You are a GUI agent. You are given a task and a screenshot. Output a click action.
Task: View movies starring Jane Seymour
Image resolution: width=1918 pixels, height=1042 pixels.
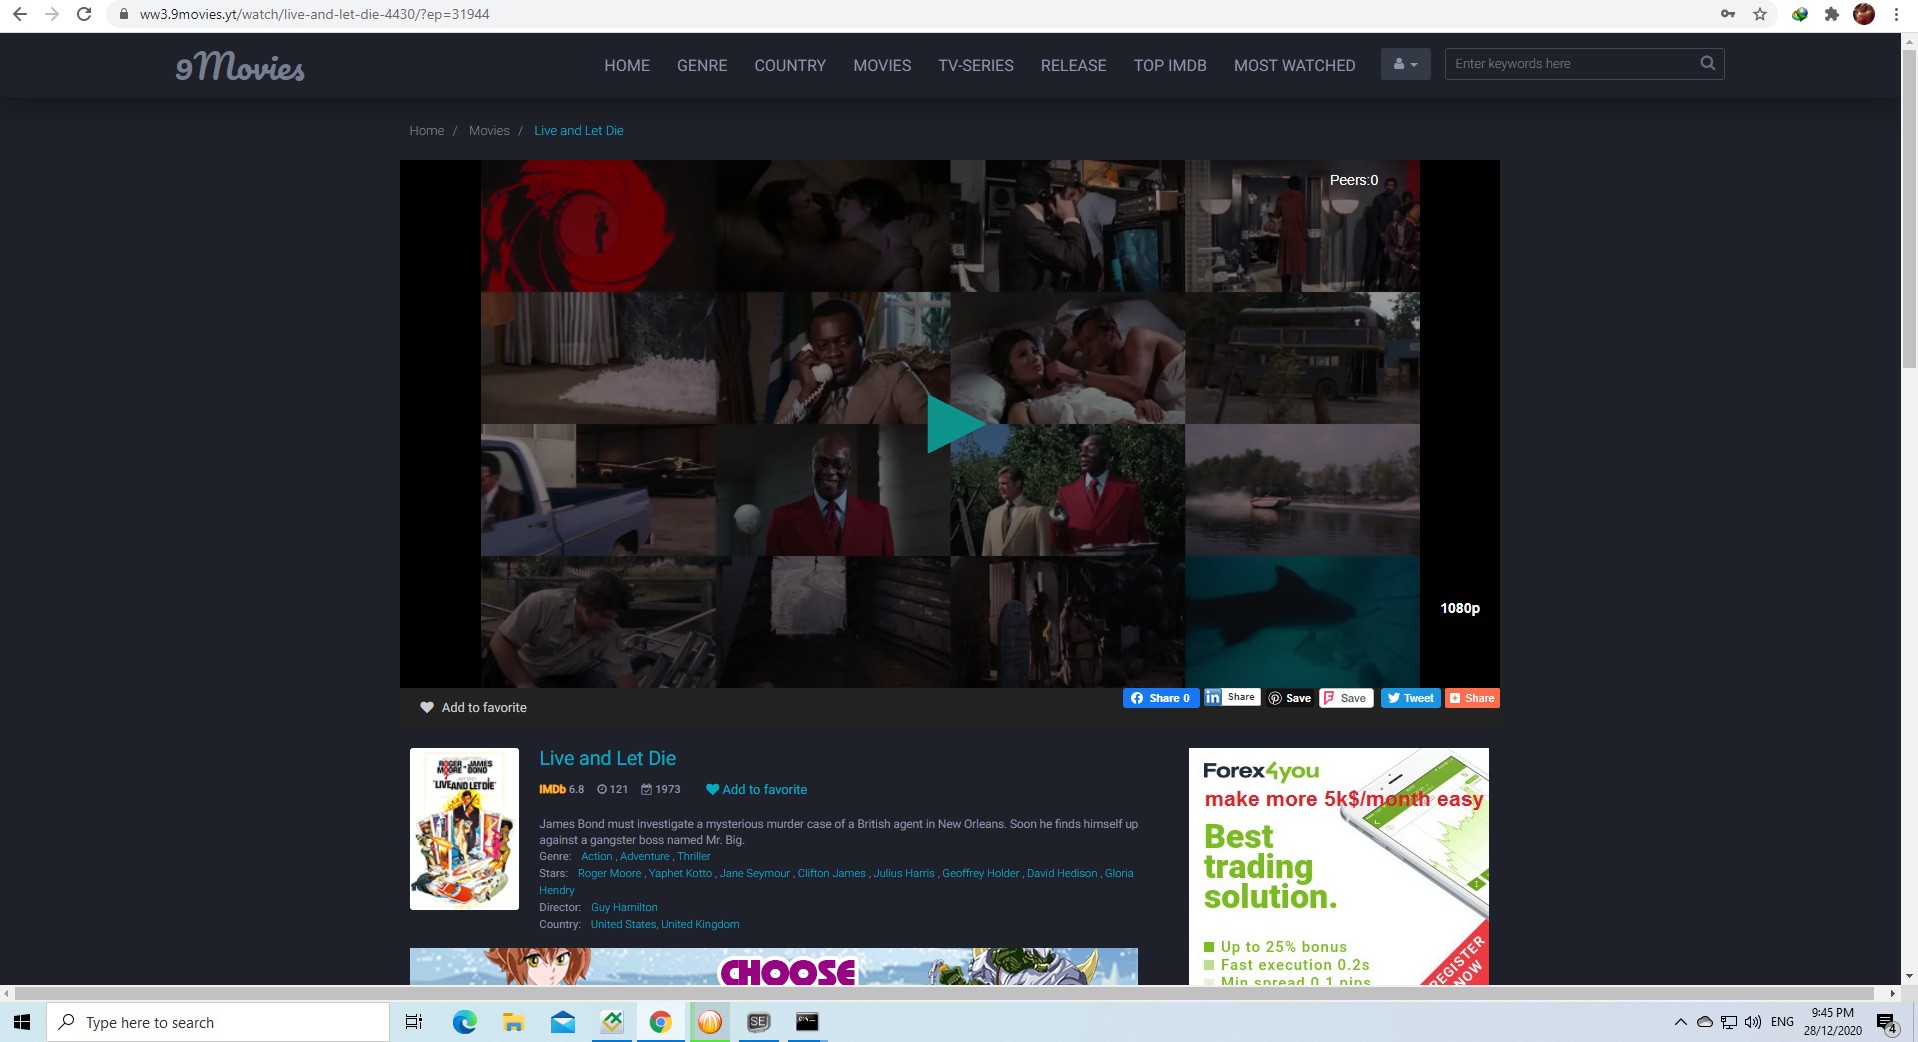(x=755, y=873)
